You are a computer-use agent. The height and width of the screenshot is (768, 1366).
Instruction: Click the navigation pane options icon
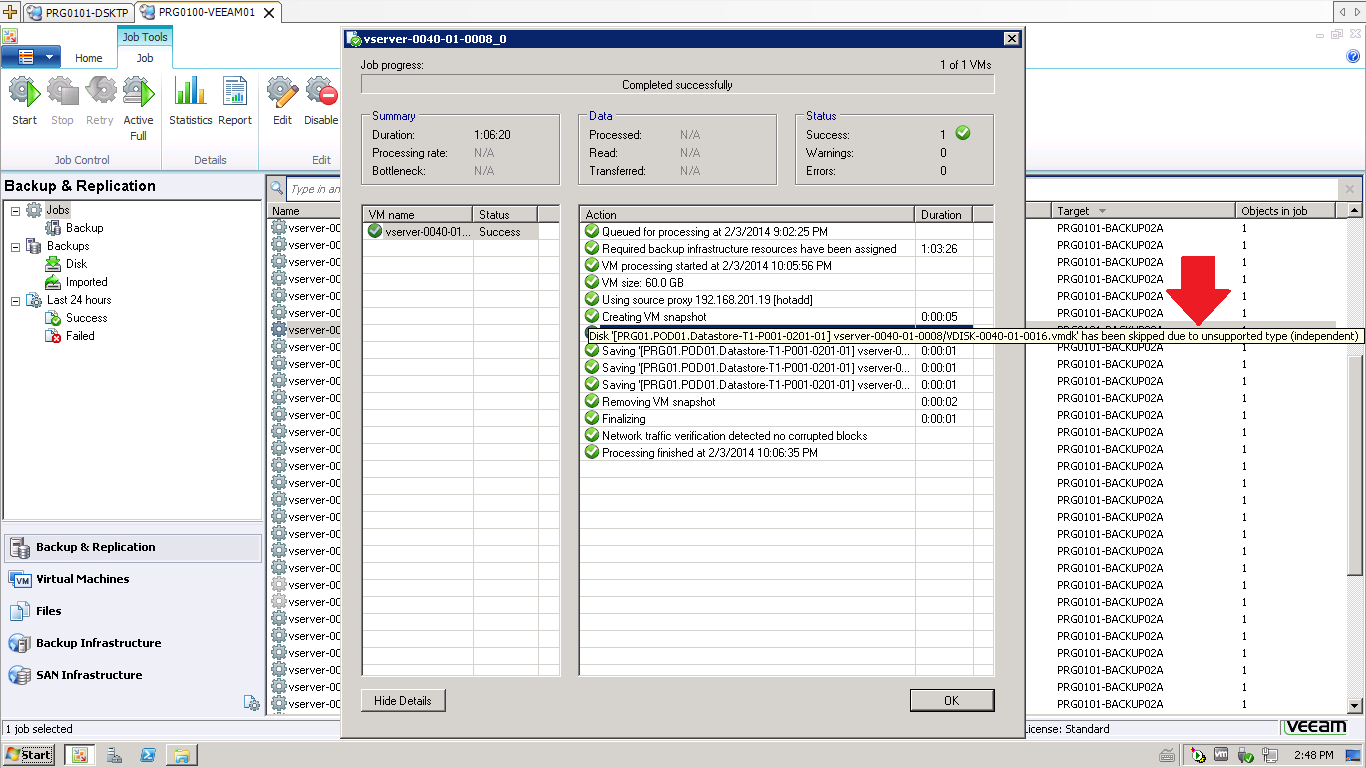252,703
